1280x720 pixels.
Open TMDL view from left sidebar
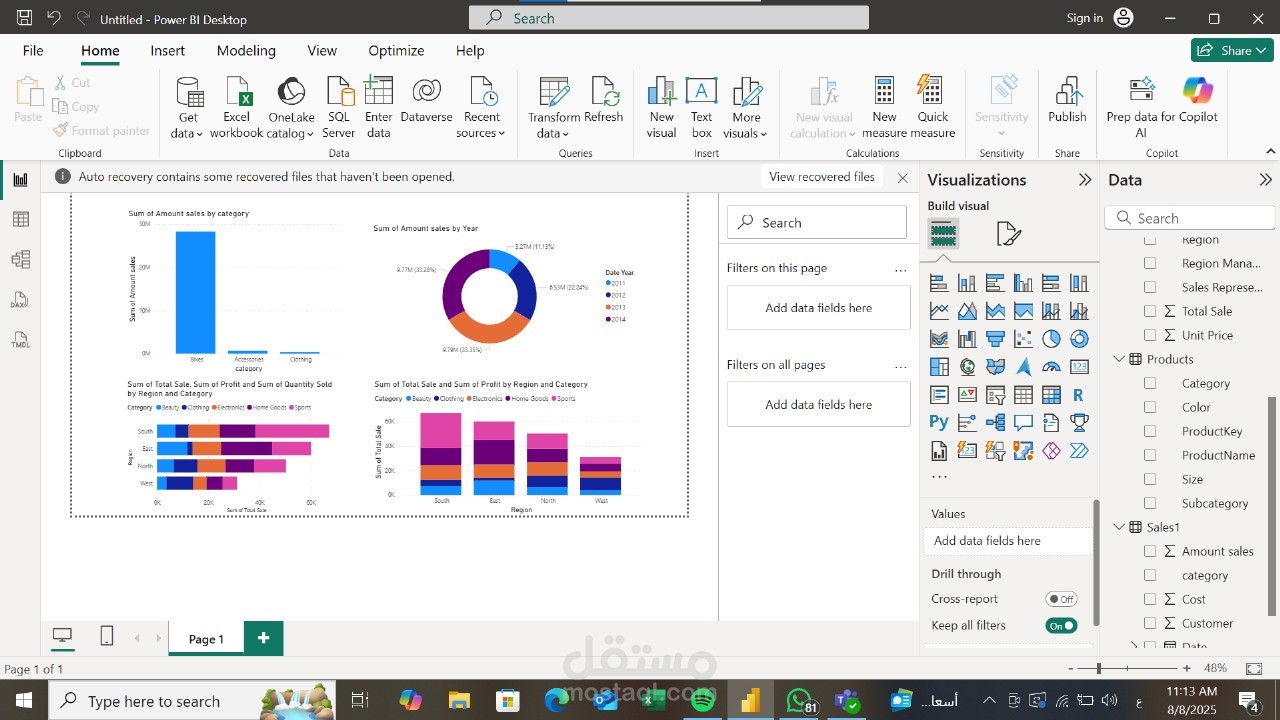click(20, 340)
